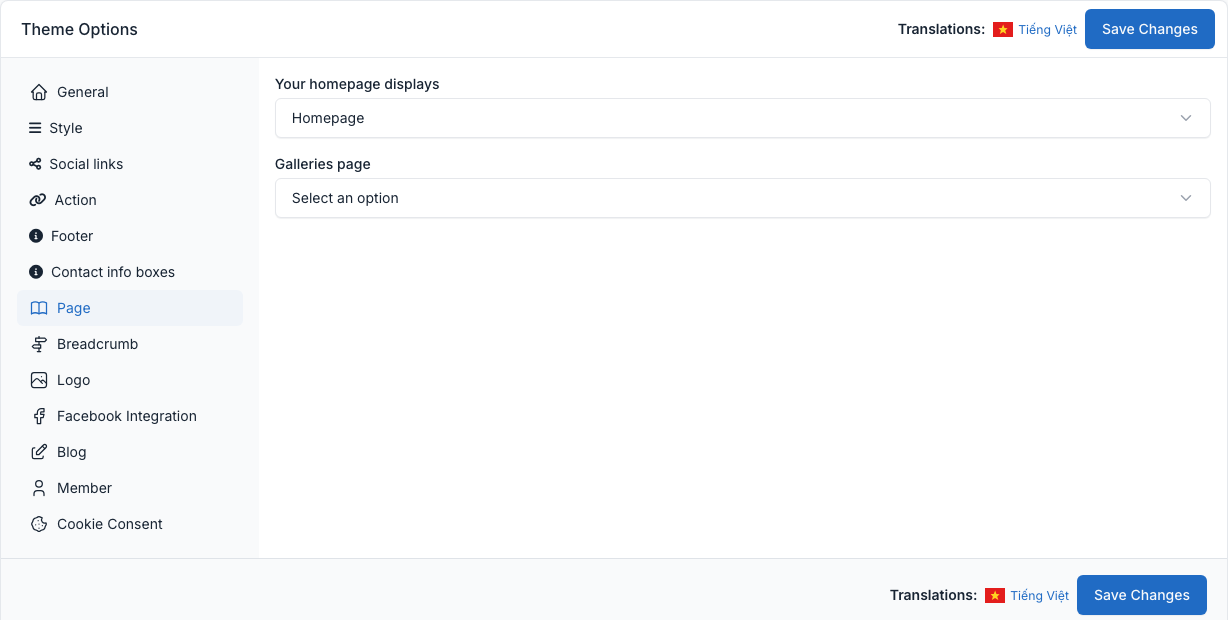1228x620 pixels.
Task: Select the Contact info boxes info icon
Action: tap(36, 272)
